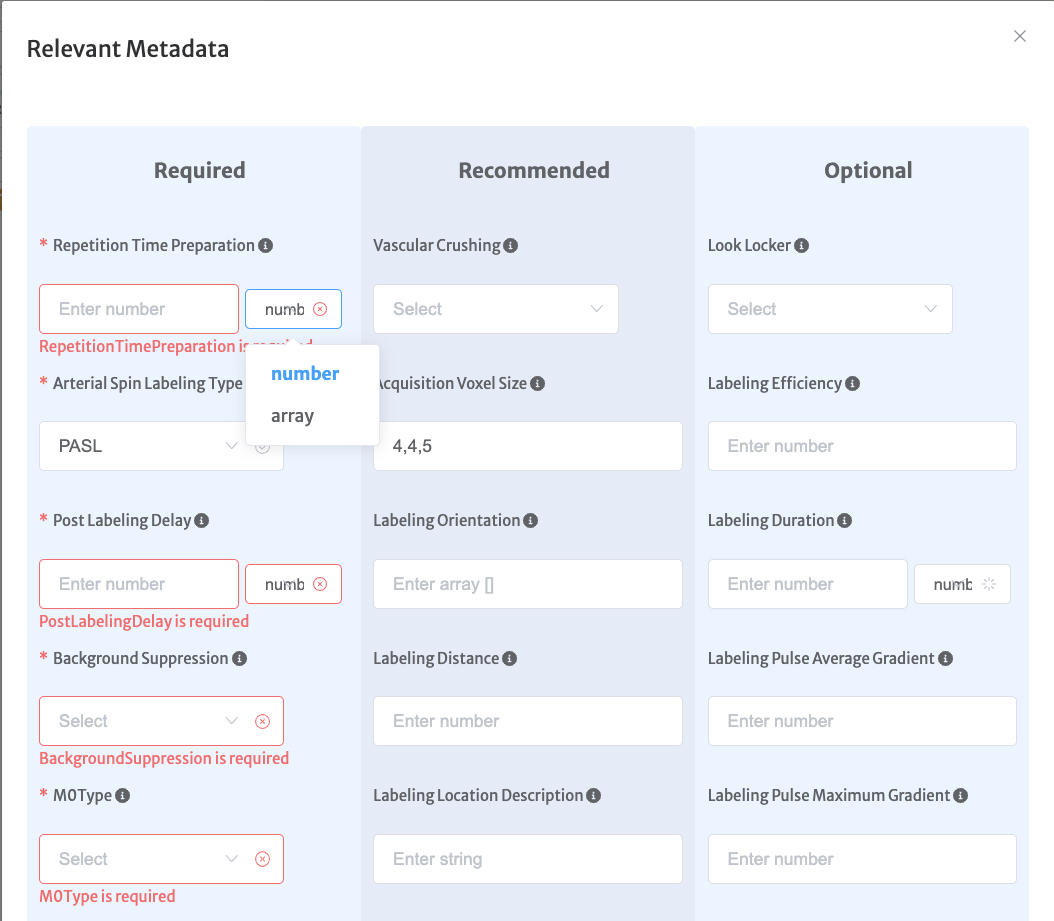Open Labeling Efficiency info icon
This screenshot has height=921, width=1054.
click(852, 383)
